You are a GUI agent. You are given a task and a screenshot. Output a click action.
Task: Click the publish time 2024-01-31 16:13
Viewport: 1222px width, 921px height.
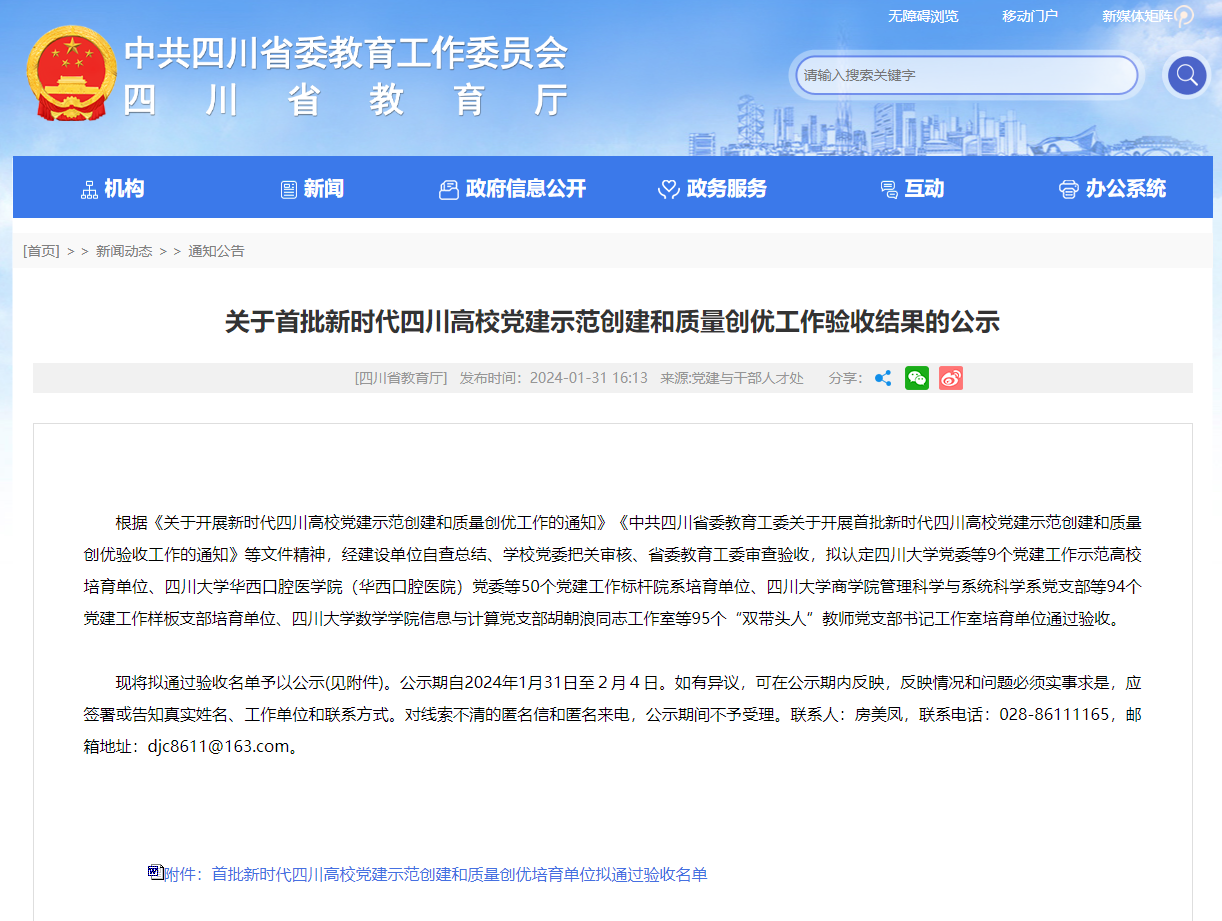coord(589,378)
